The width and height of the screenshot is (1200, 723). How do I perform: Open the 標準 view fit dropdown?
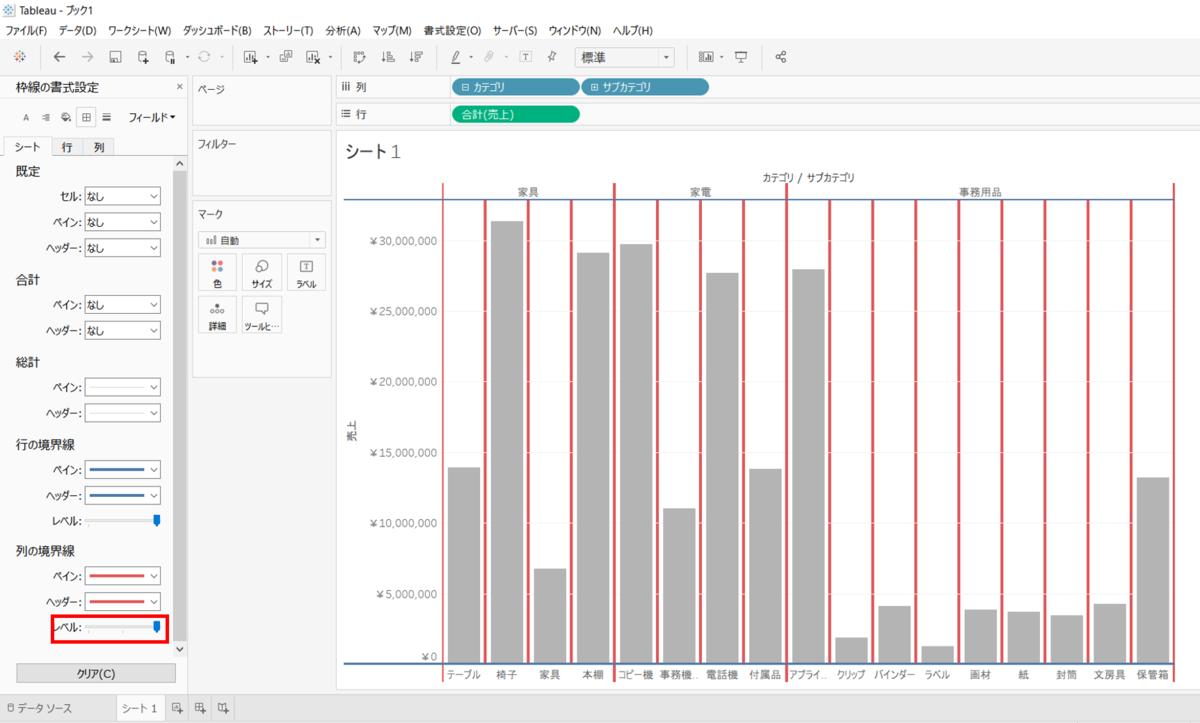tap(625, 57)
